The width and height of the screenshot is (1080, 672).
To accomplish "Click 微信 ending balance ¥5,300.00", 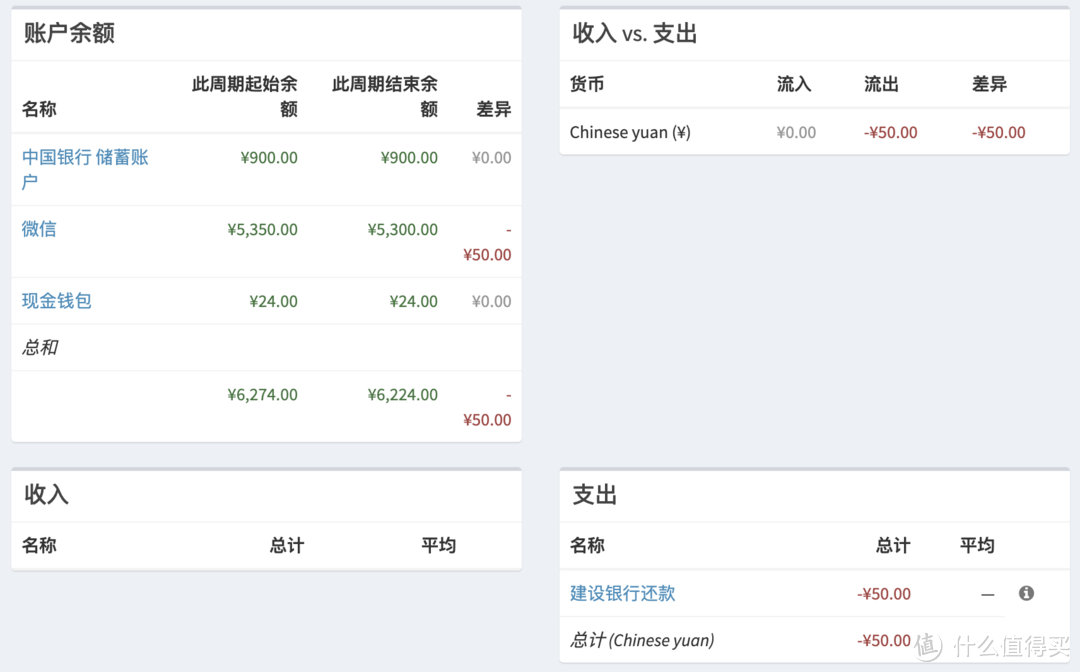I will pos(402,229).
